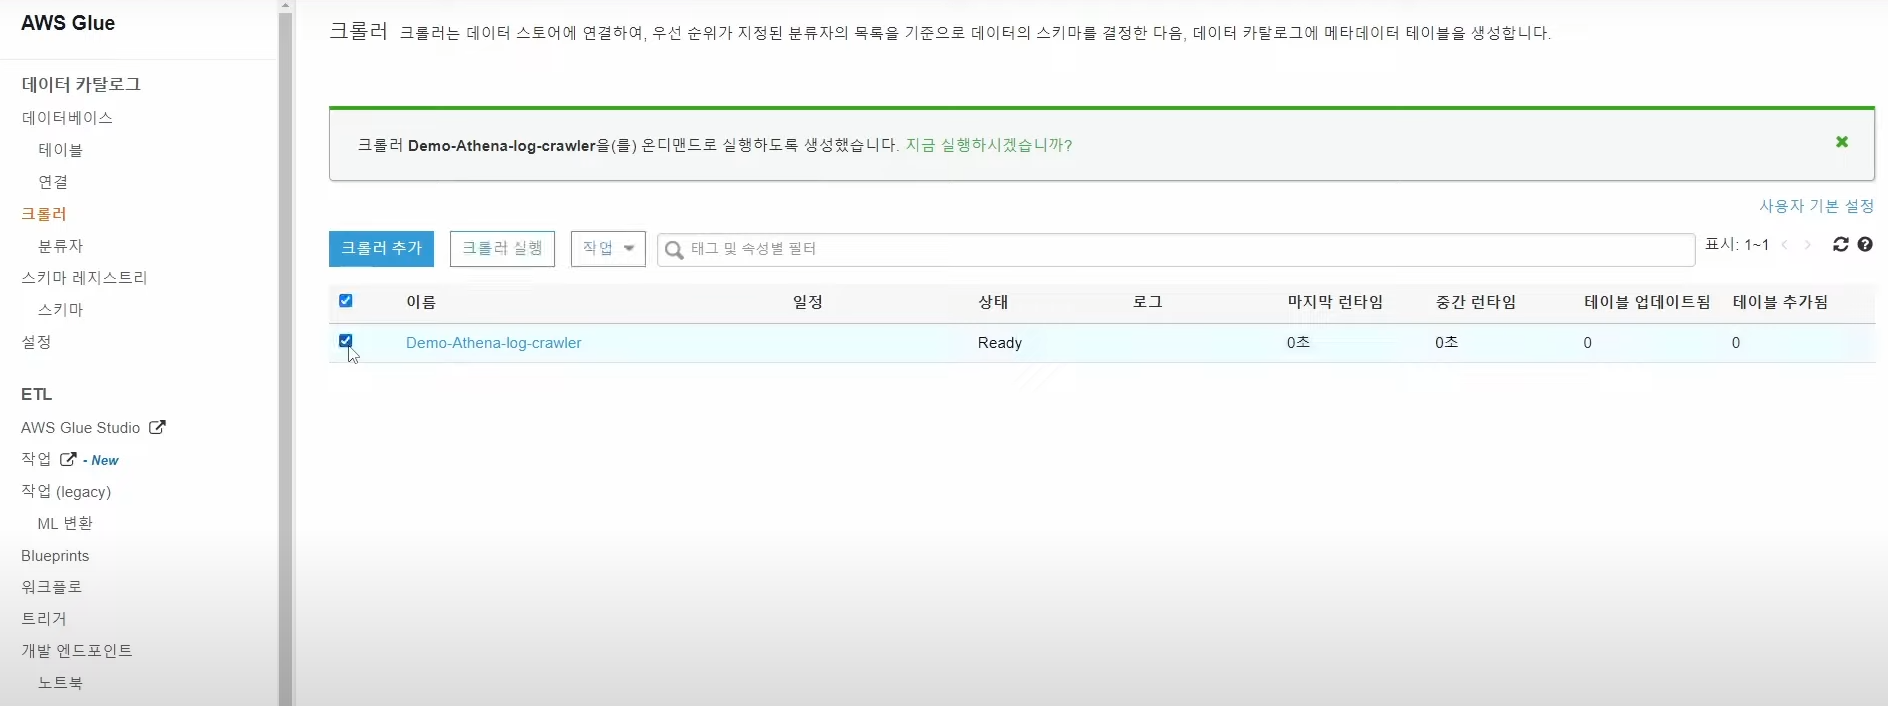Open 테이블 in the sidebar
The image size is (1888, 706).
pos(60,150)
